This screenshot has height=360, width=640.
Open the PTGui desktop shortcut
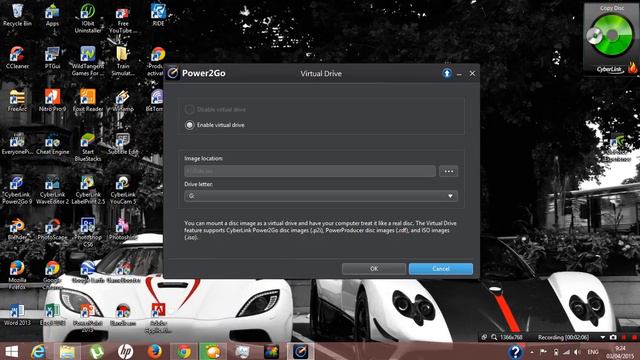coord(52,57)
